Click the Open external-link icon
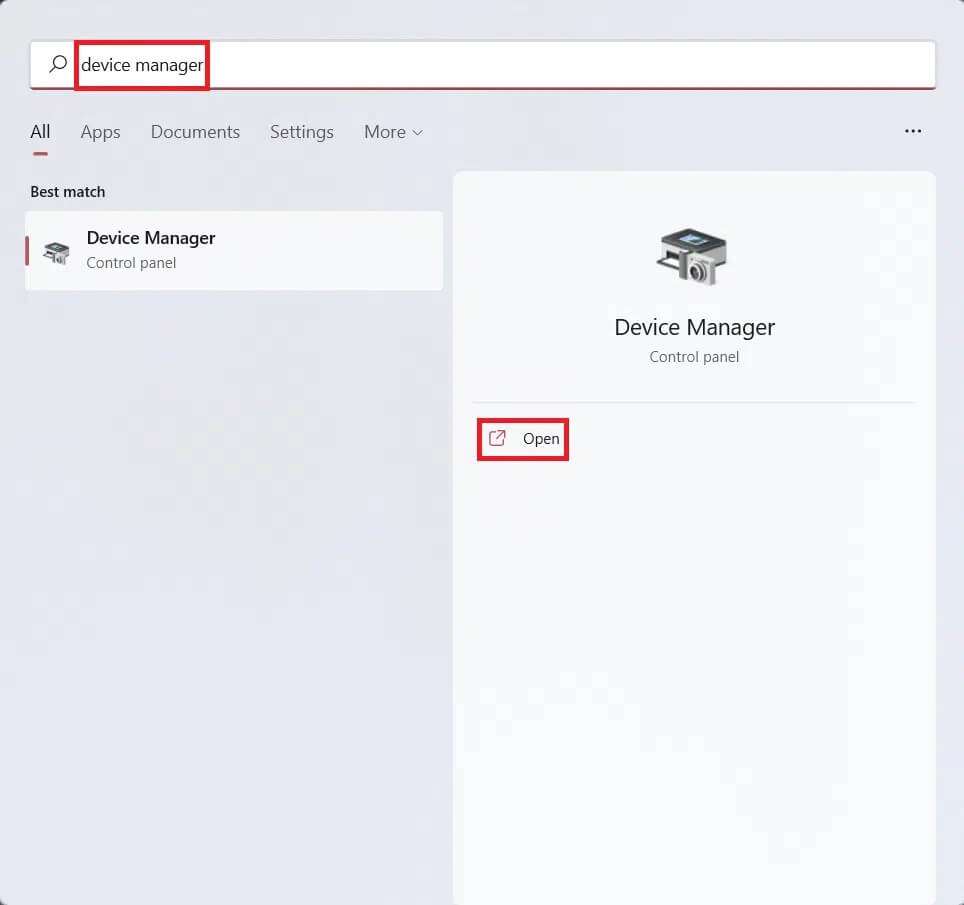Screen dimensions: 964x905 497,438
